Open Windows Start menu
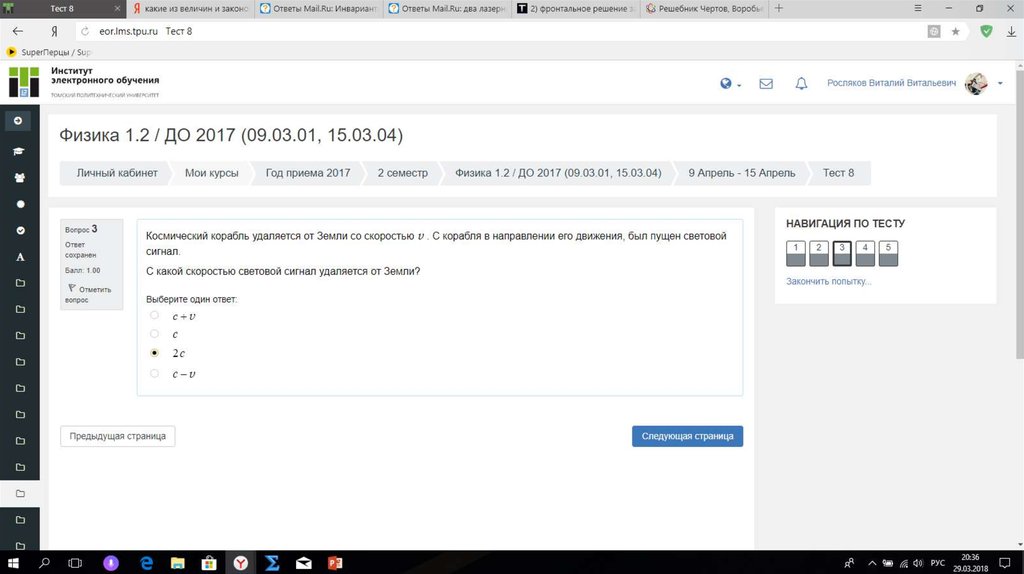Viewport: 1024px width, 574px height. (x=12, y=563)
